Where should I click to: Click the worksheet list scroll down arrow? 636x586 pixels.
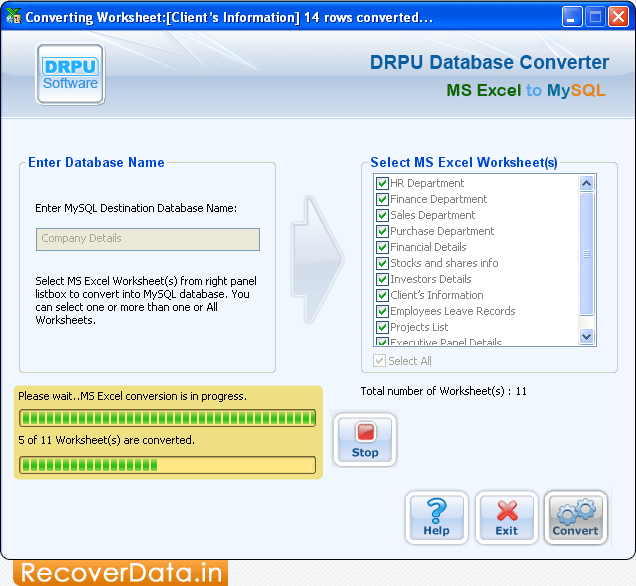[587, 336]
